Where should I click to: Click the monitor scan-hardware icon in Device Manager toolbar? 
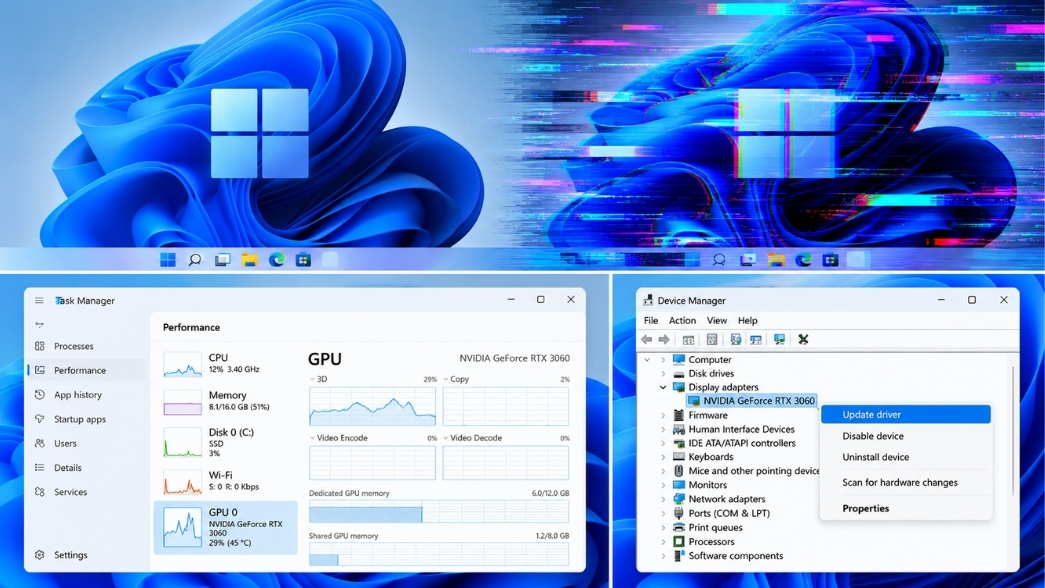click(779, 340)
